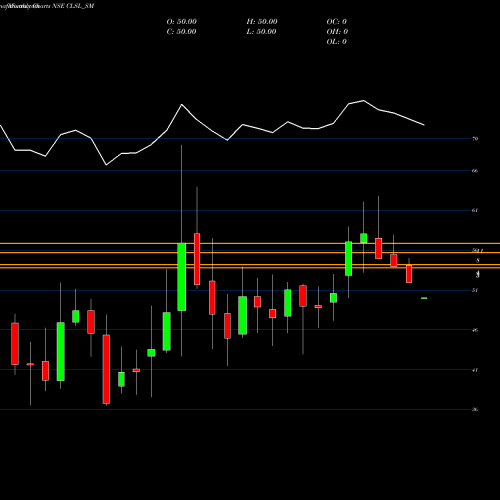Image resolution: width=500 pixels, height=500 pixels.
Task: Click the tiny green dash candle at far right
Action: (x=424, y=298)
